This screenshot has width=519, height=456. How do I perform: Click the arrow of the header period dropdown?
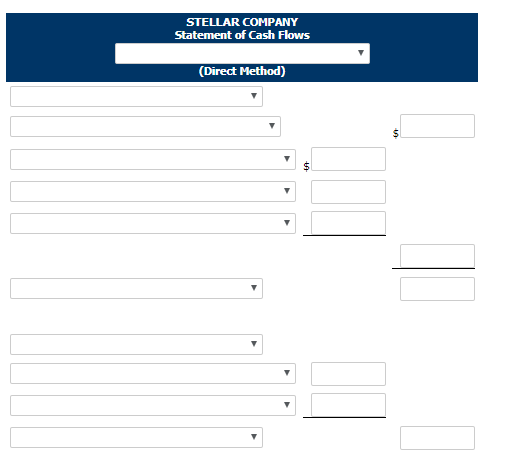[x=361, y=53]
